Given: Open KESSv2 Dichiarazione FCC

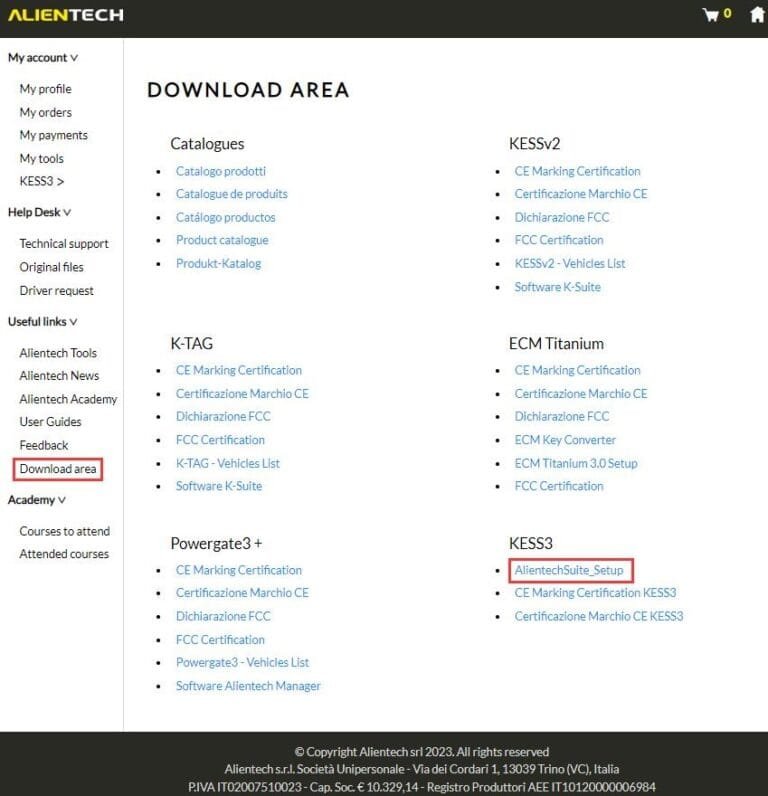Looking at the screenshot, I should 561,217.
